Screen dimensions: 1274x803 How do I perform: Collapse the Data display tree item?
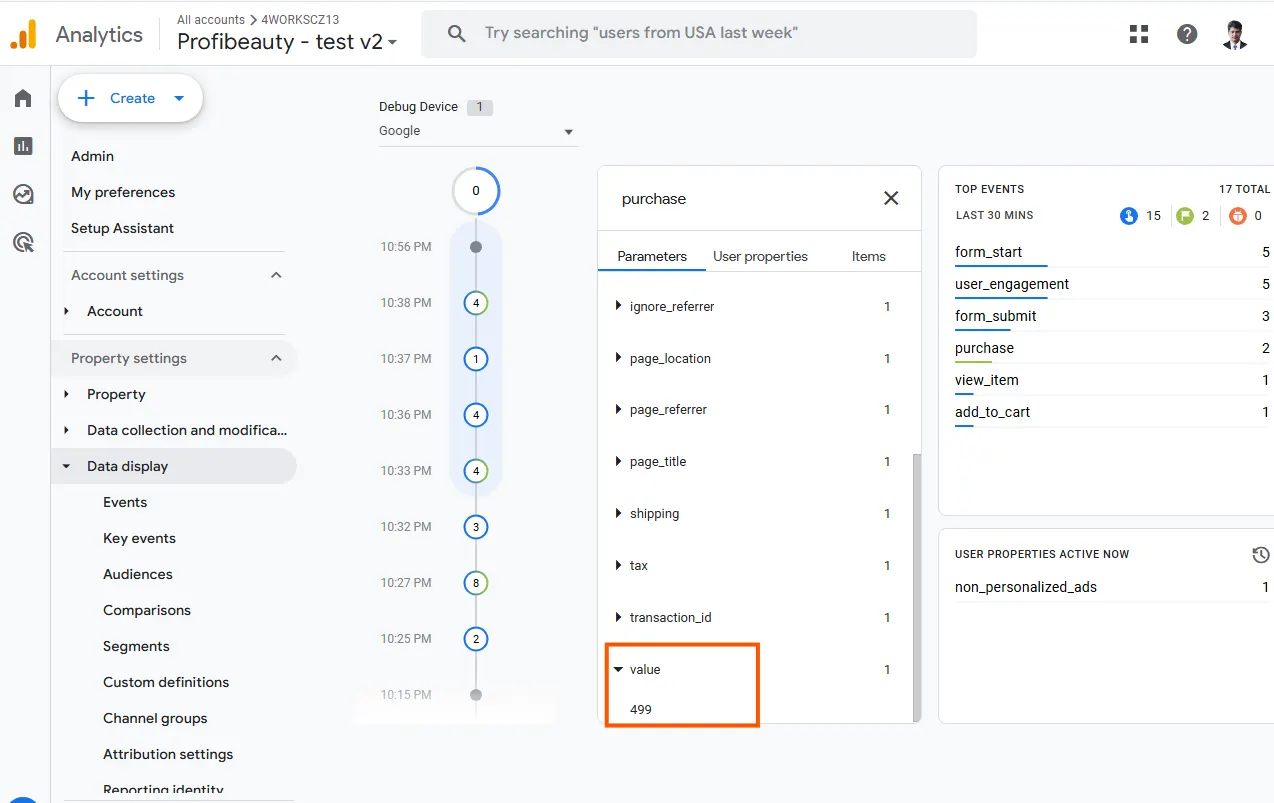point(67,466)
